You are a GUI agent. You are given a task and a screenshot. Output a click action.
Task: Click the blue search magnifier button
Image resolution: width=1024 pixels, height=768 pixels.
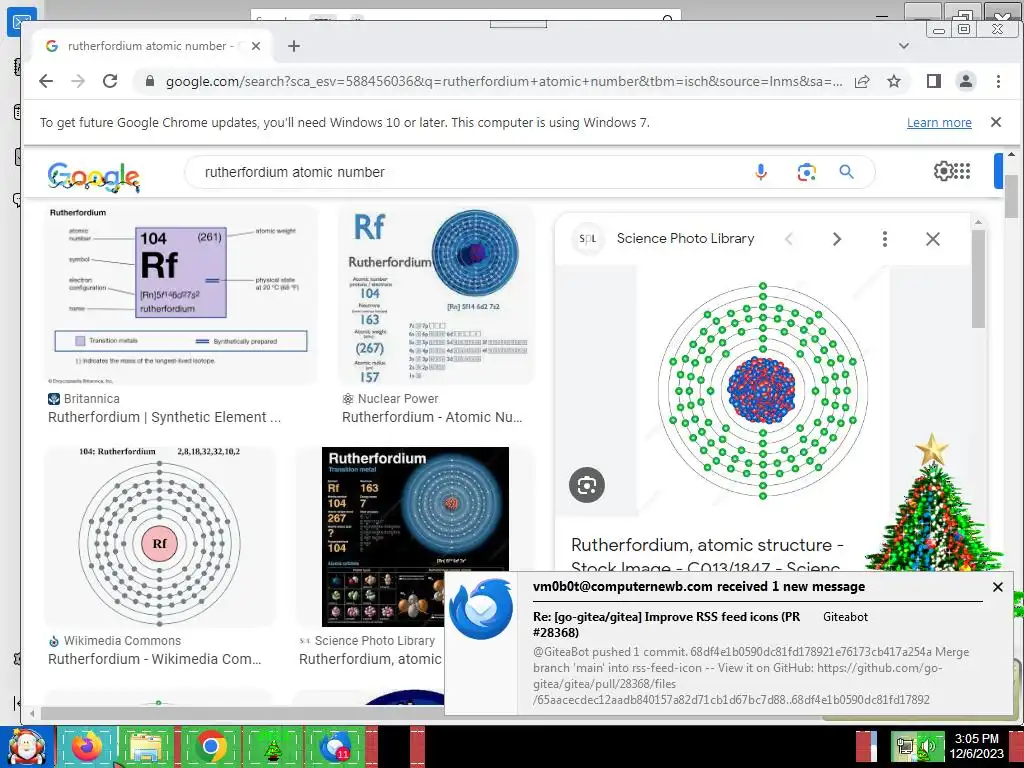(846, 172)
